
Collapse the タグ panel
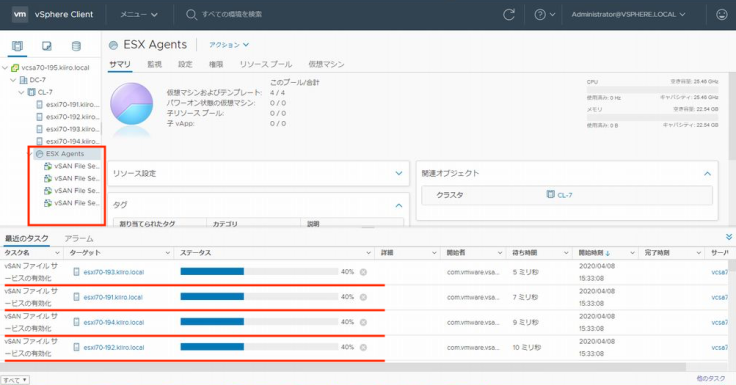(x=399, y=205)
